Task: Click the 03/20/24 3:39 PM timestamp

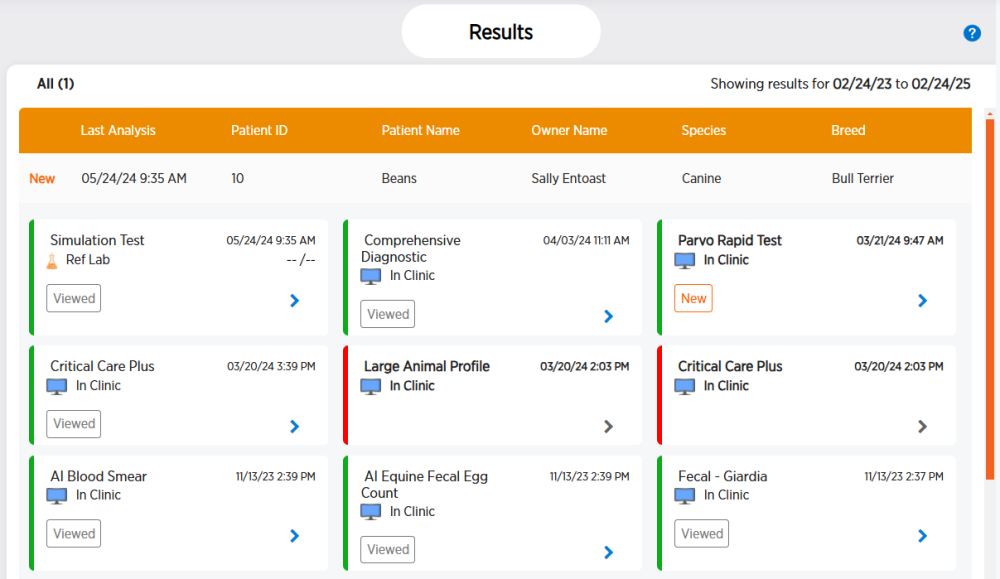Action: [x=271, y=366]
